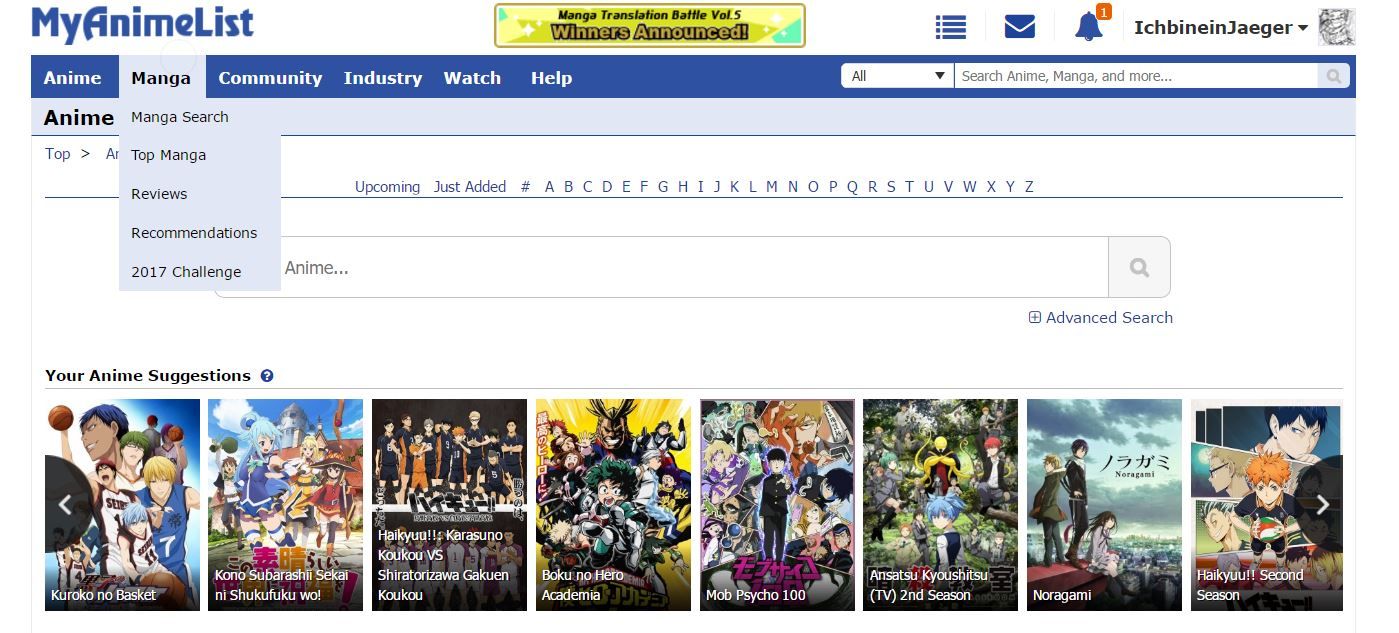Viewport: 1399px width, 633px height.
Task: Click the user profile avatar
Action: (1337, 27)
